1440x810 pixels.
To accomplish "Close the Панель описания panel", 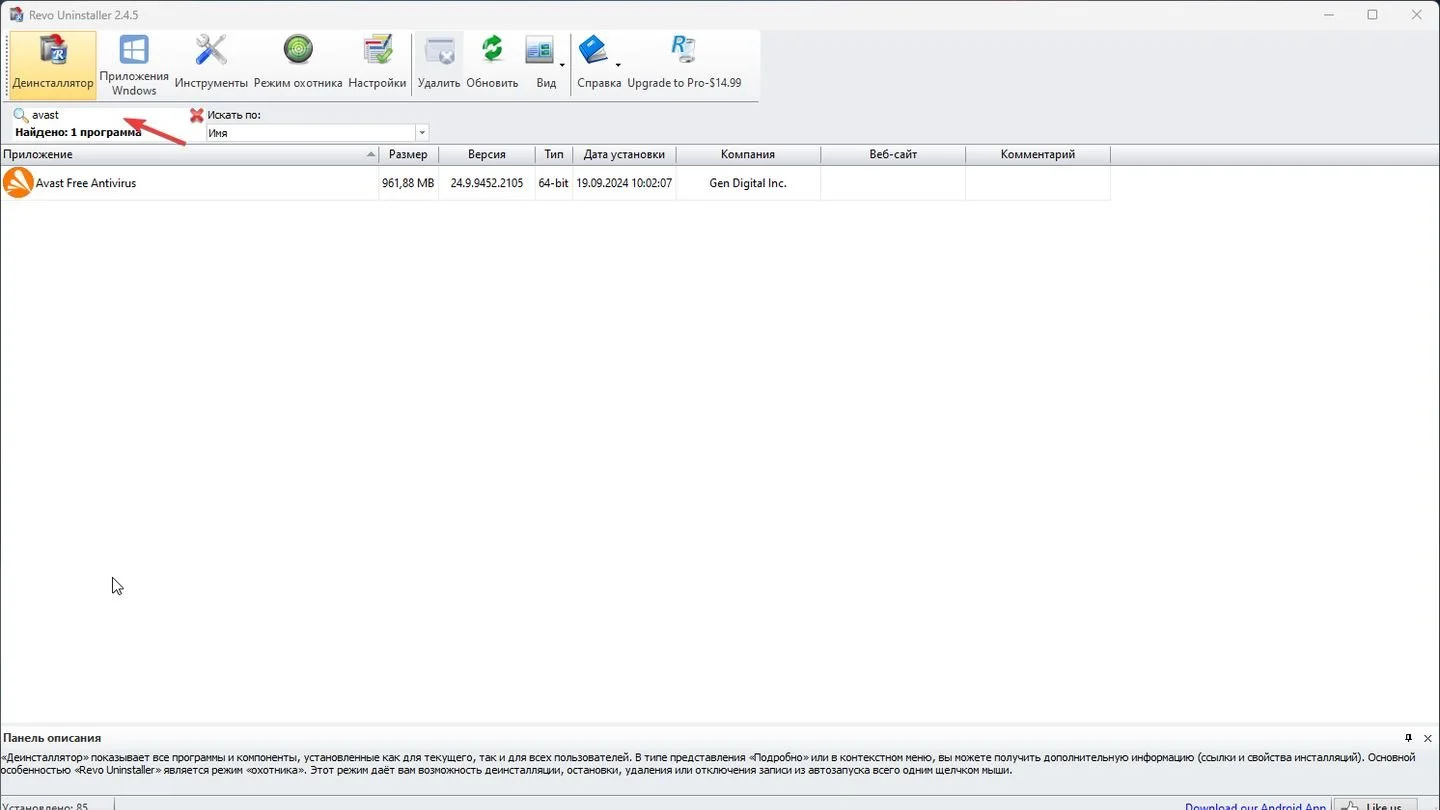I will (x=1427, y=738).
